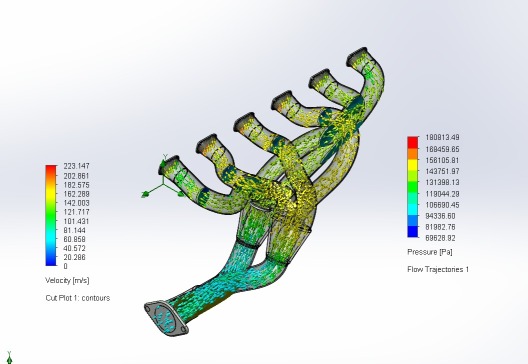Click the velocity legend value 182.575
Image resolution: width=528 pixels, height=364 pixels.
[76, 185]
